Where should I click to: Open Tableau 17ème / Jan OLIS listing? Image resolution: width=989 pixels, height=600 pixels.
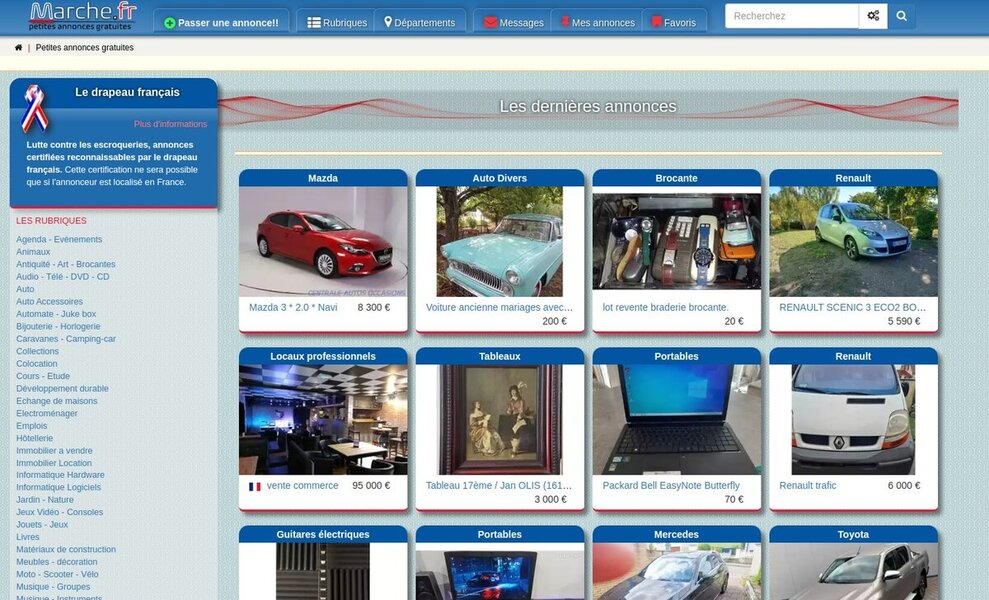tap(499, 486)
